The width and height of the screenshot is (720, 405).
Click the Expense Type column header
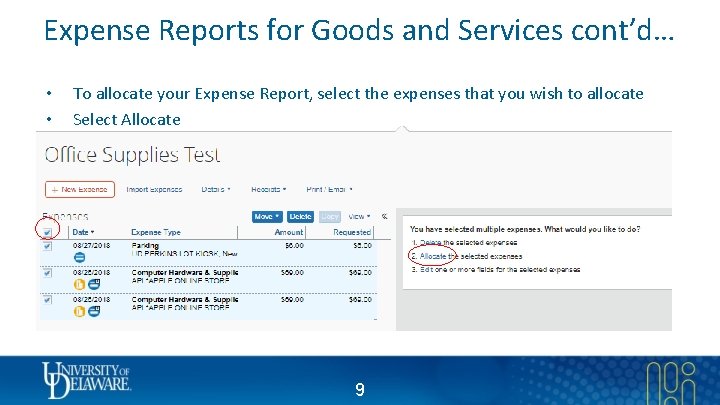(x=156, y=232)
